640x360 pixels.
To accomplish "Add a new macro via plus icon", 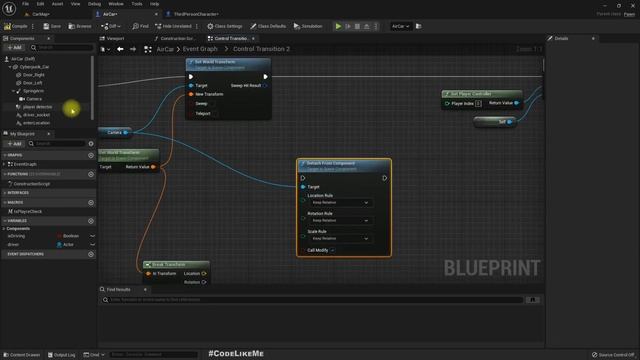I will 91,202.
